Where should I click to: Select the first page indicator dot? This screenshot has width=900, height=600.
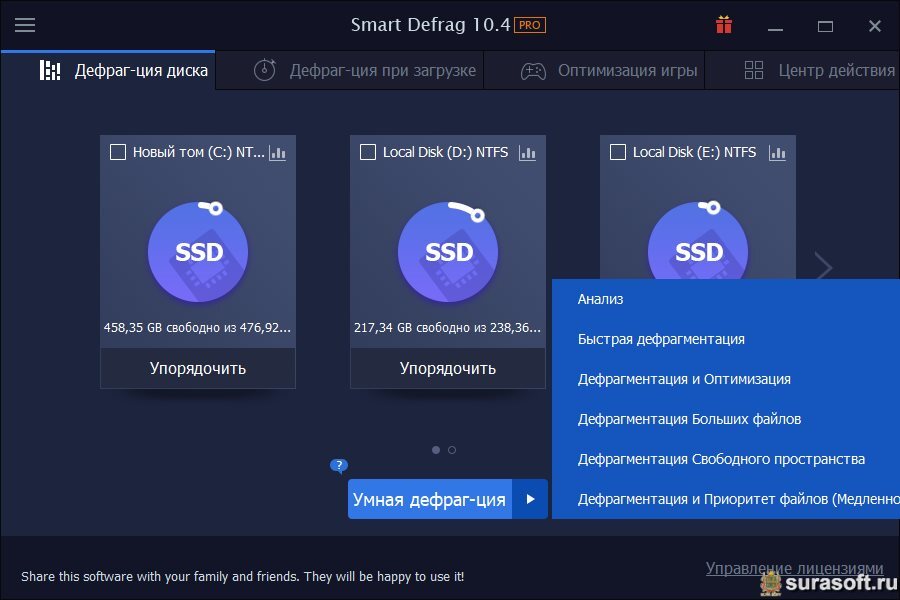(x=436, y=450)
